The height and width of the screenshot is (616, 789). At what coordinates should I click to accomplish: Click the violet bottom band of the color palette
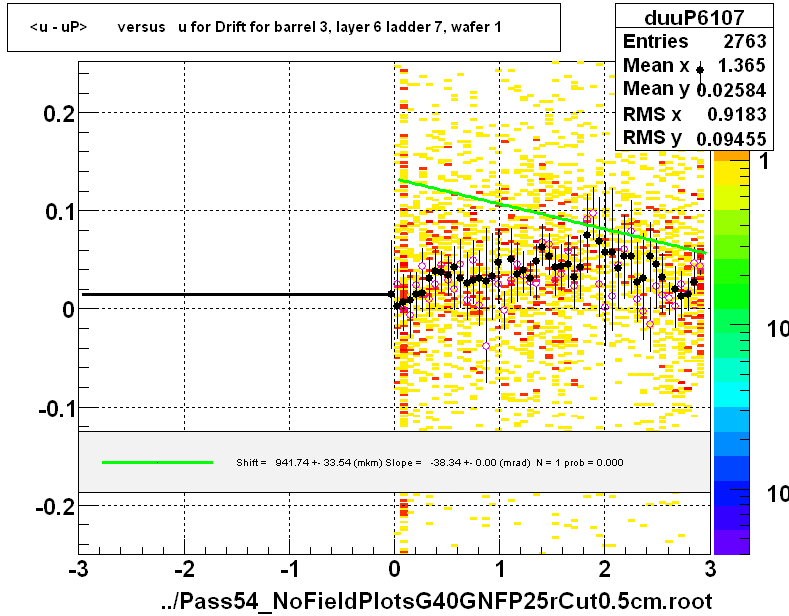click(732, 542)
